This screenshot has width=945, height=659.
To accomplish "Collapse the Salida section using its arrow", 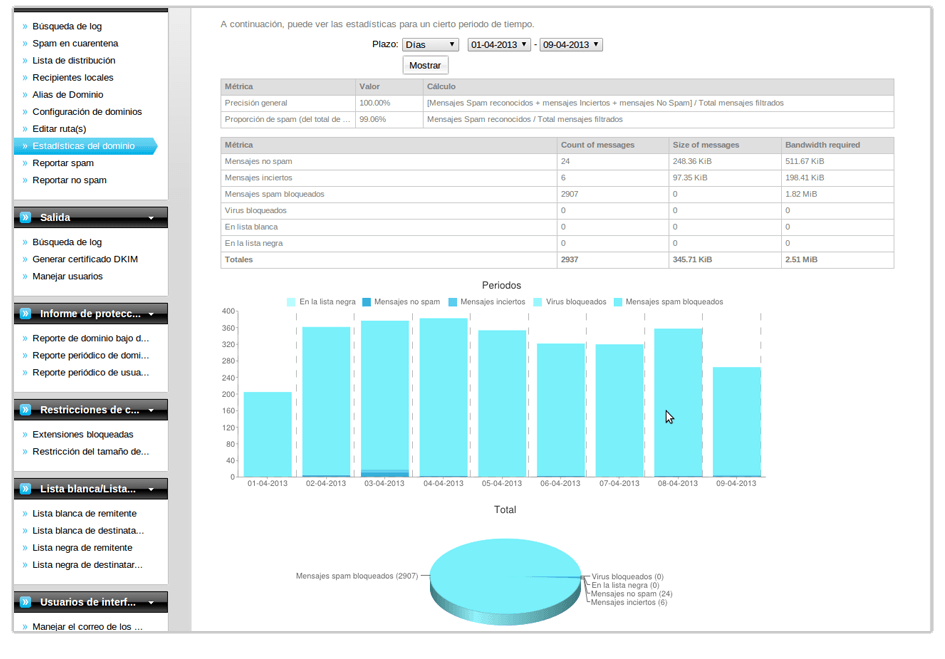I will (151, 218).
